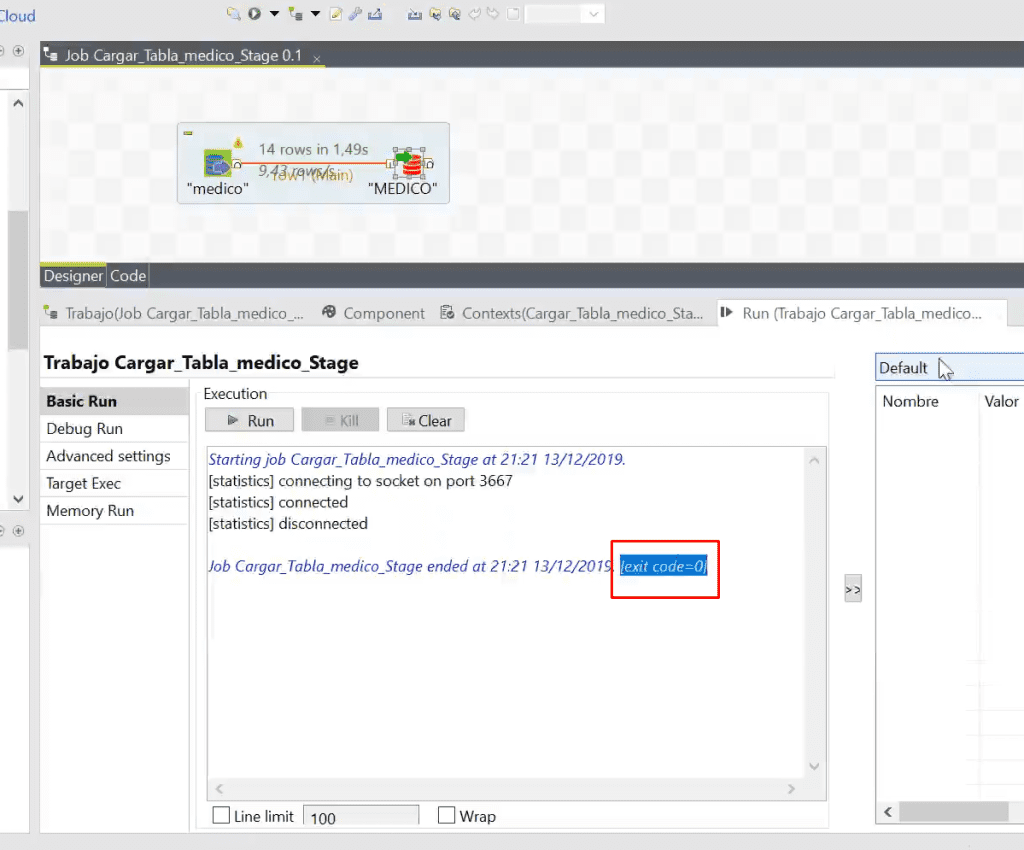Click the wrench tools toolbar icon

point(355,14)
